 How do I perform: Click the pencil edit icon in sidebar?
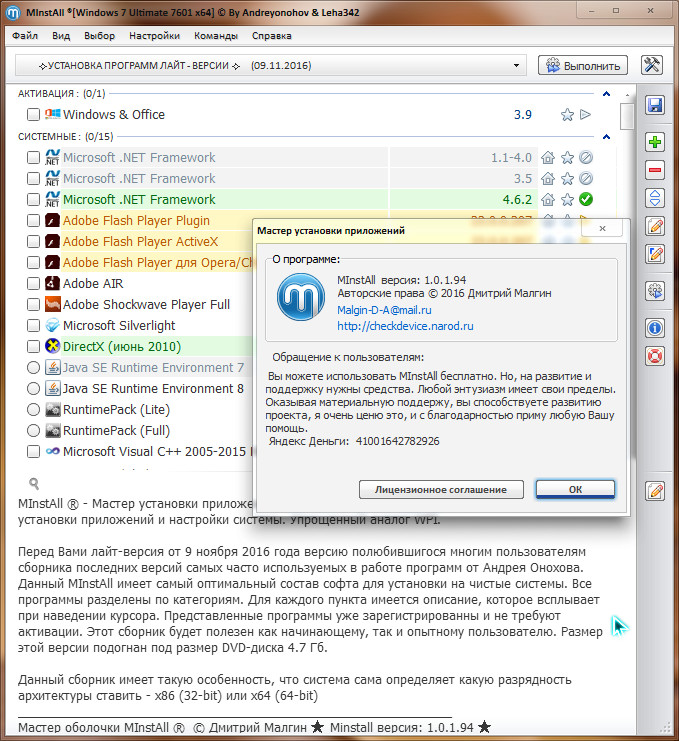pyautogui.click(x=655, y=226)
